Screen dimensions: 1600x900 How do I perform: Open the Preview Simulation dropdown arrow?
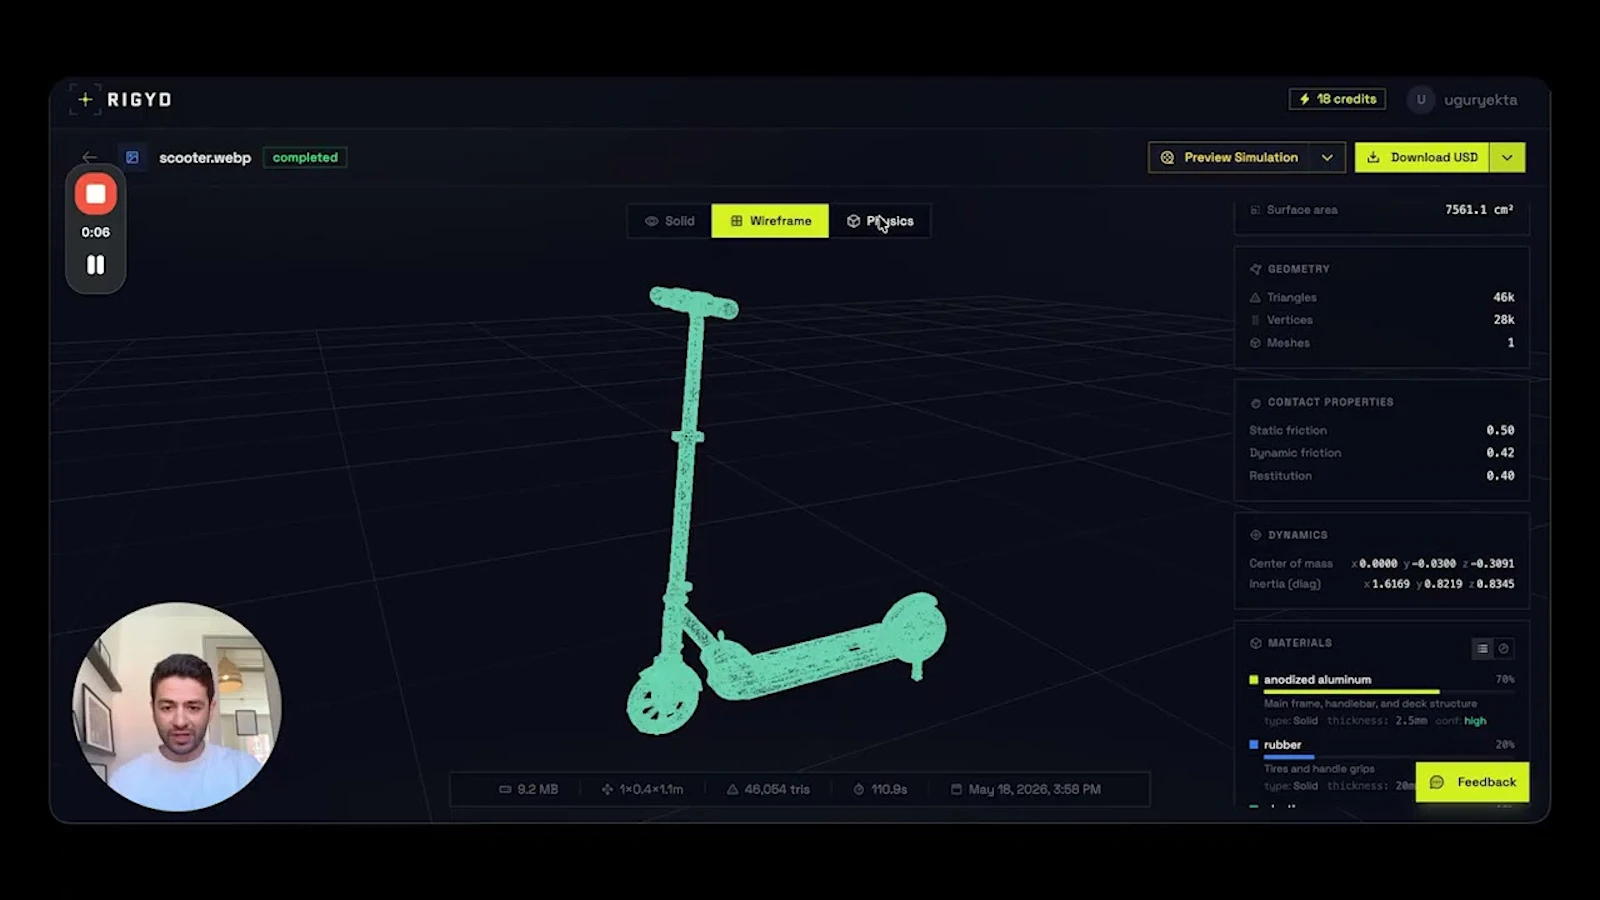1327,157
